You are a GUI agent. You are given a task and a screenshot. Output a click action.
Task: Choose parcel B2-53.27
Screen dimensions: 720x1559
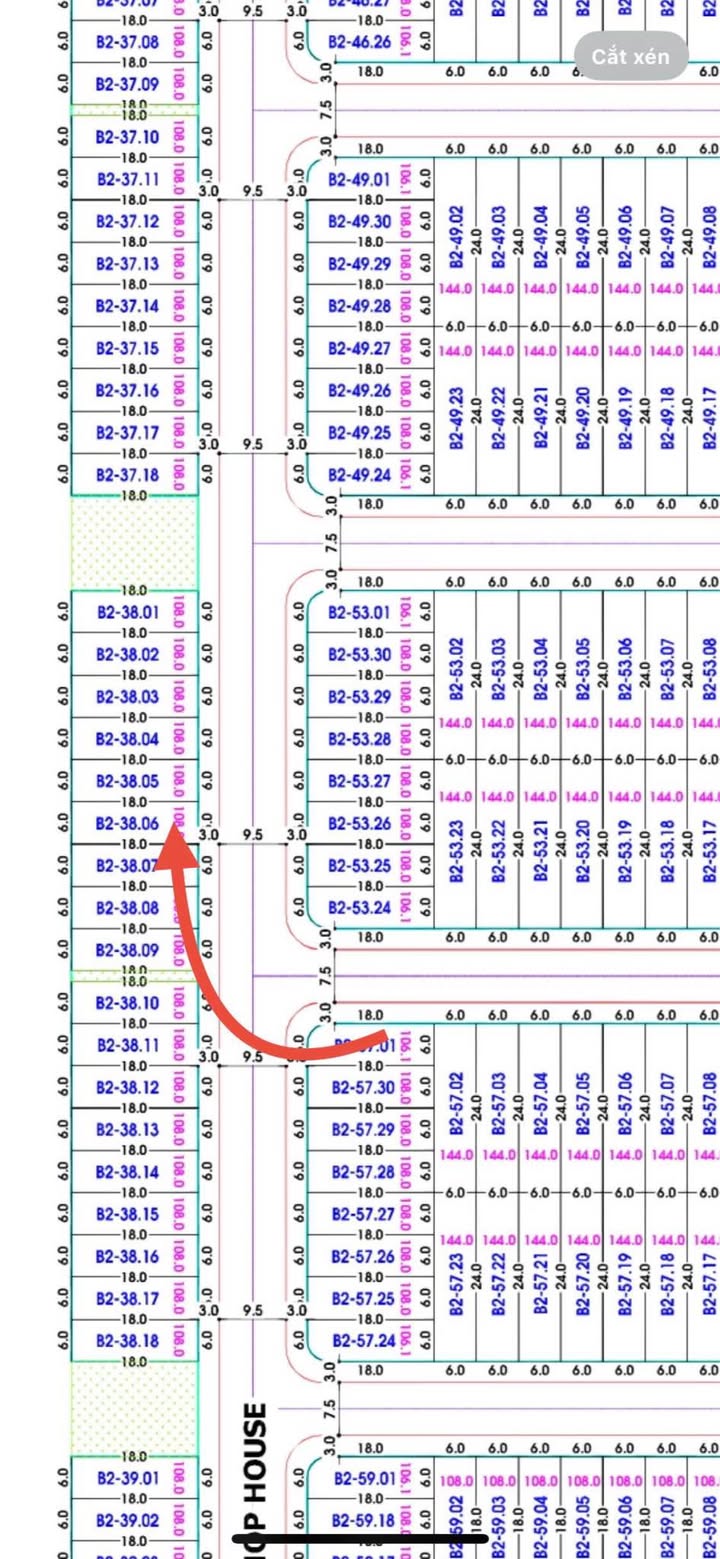tap(360, 781)
